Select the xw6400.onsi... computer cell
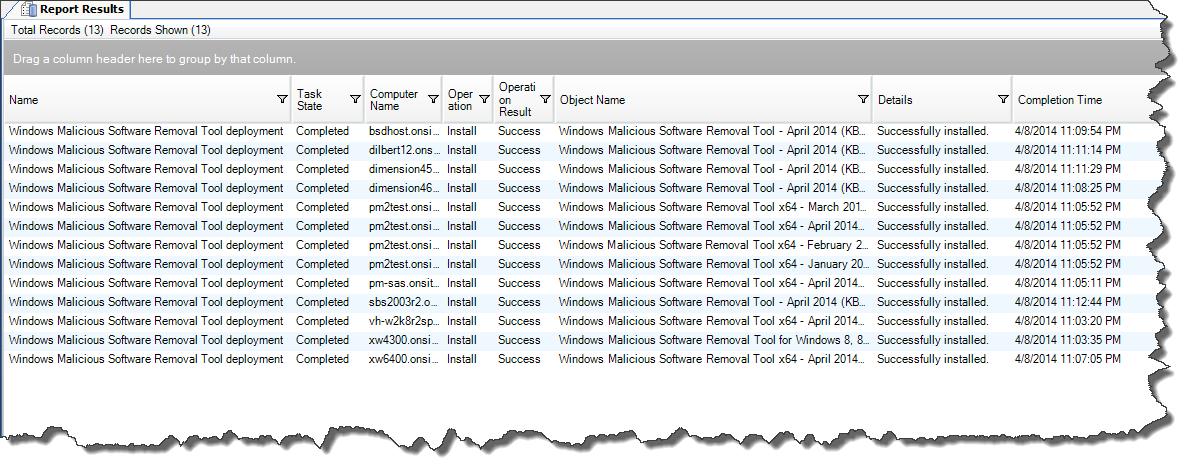1192x472 pixels. pos(404,359)
